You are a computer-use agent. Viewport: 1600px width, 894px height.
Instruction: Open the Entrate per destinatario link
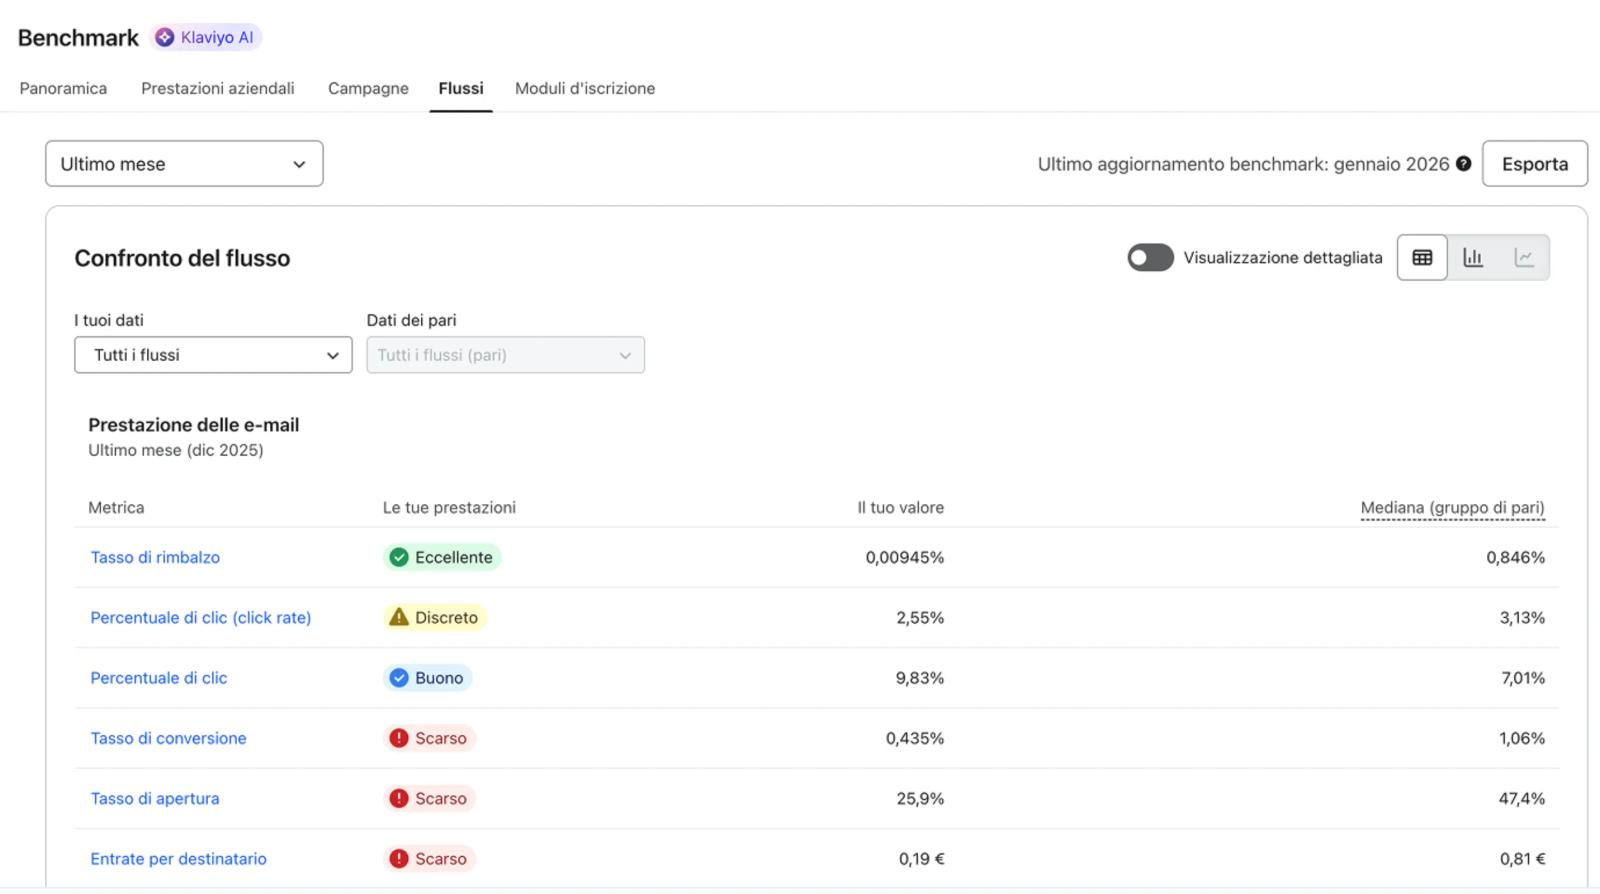[179, 858]
